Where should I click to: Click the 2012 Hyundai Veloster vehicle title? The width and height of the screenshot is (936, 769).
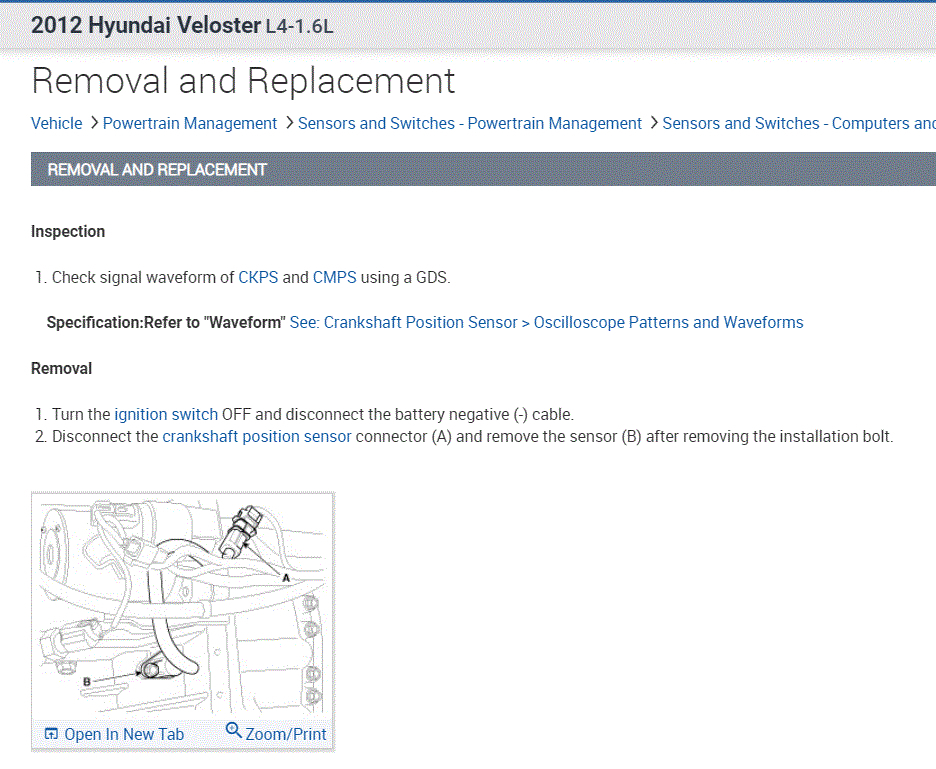(x=146, y=26)
